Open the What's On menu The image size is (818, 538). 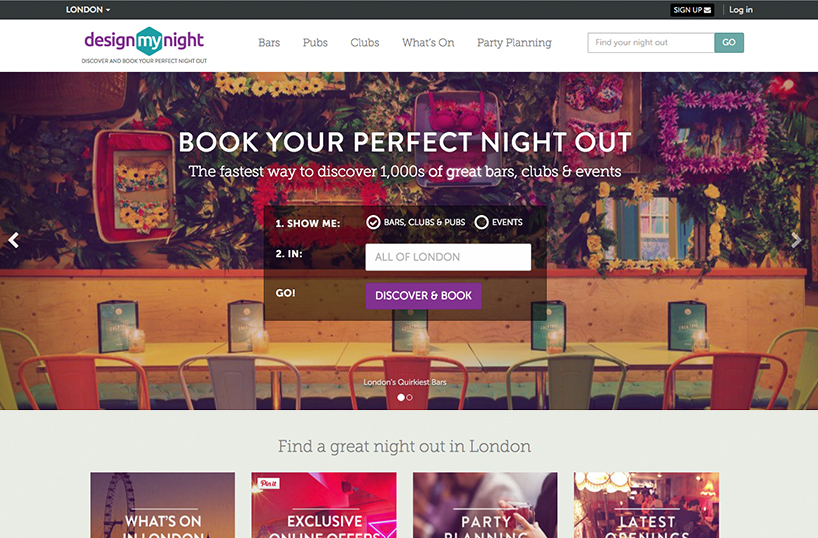pyautogui.click(x=428, y=43)
